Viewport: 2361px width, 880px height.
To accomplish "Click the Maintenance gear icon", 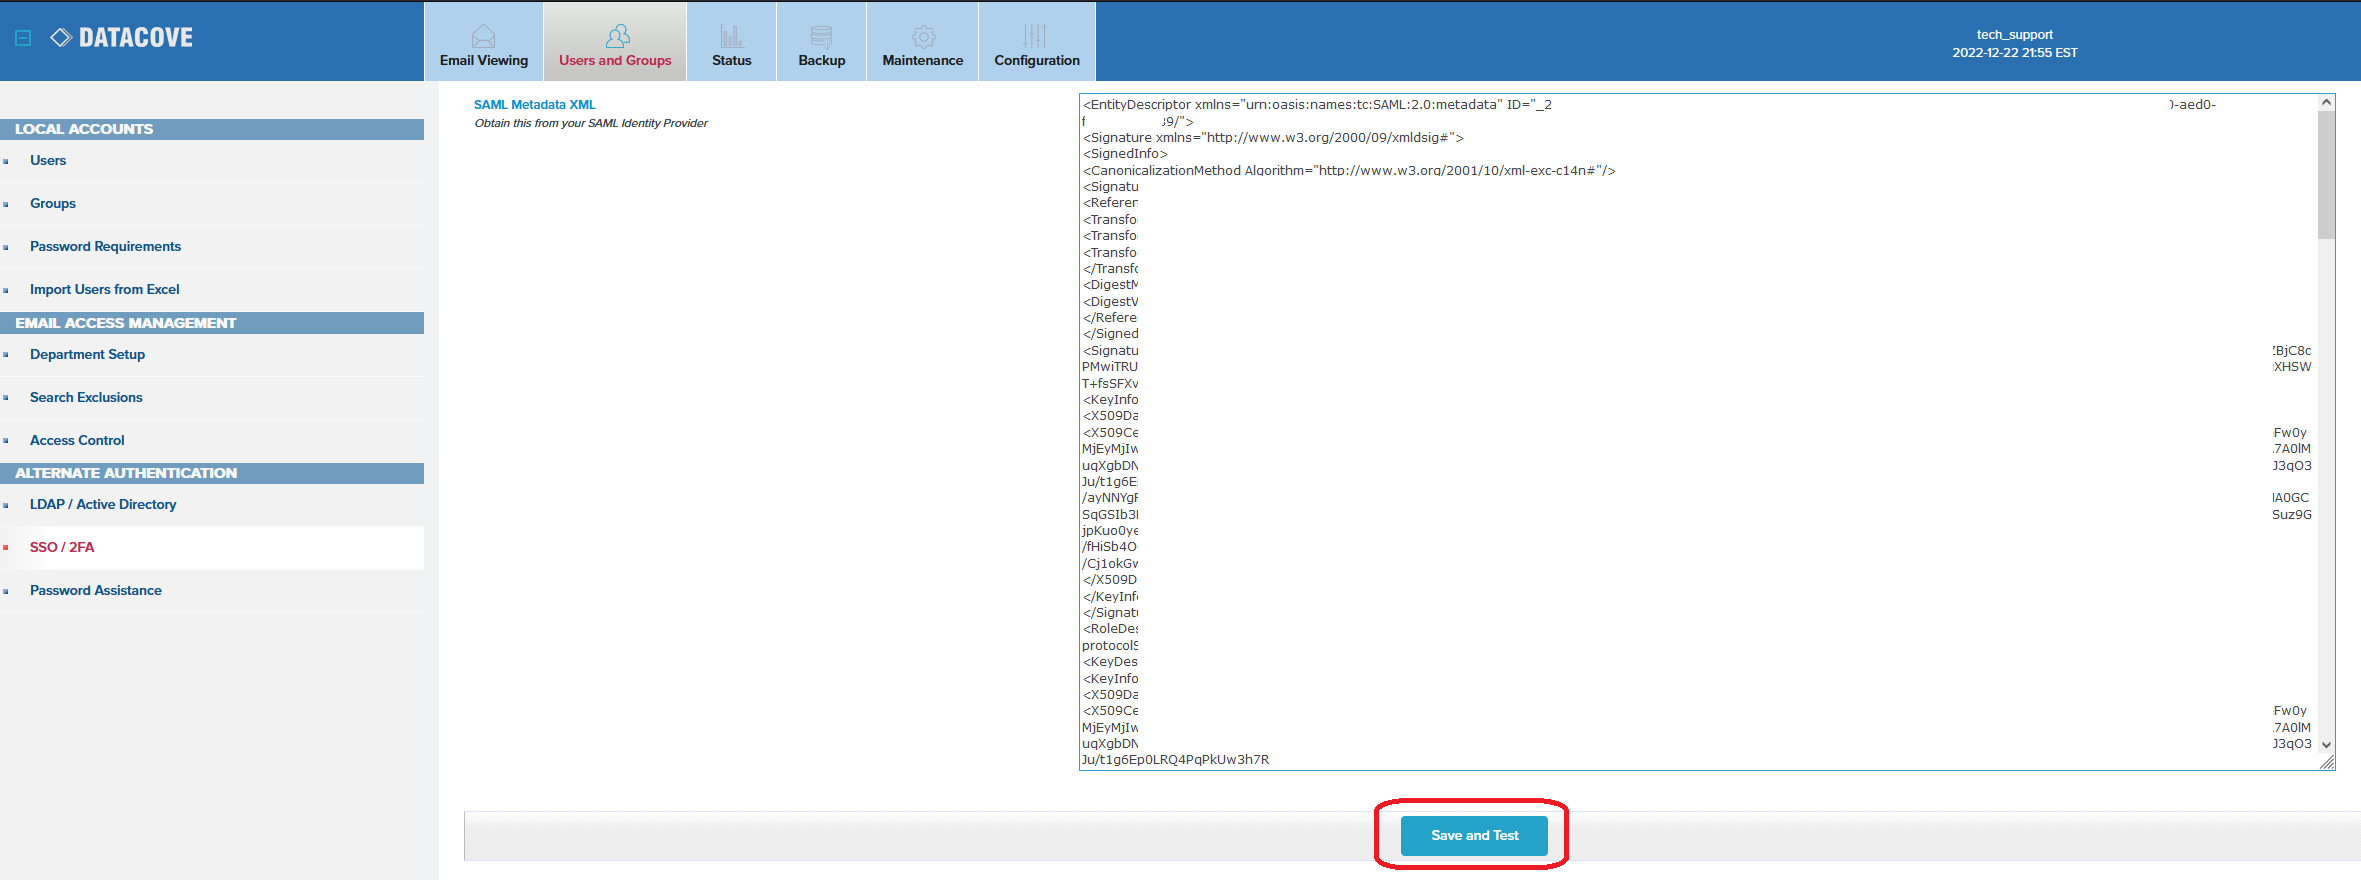I will click(923, 36).
